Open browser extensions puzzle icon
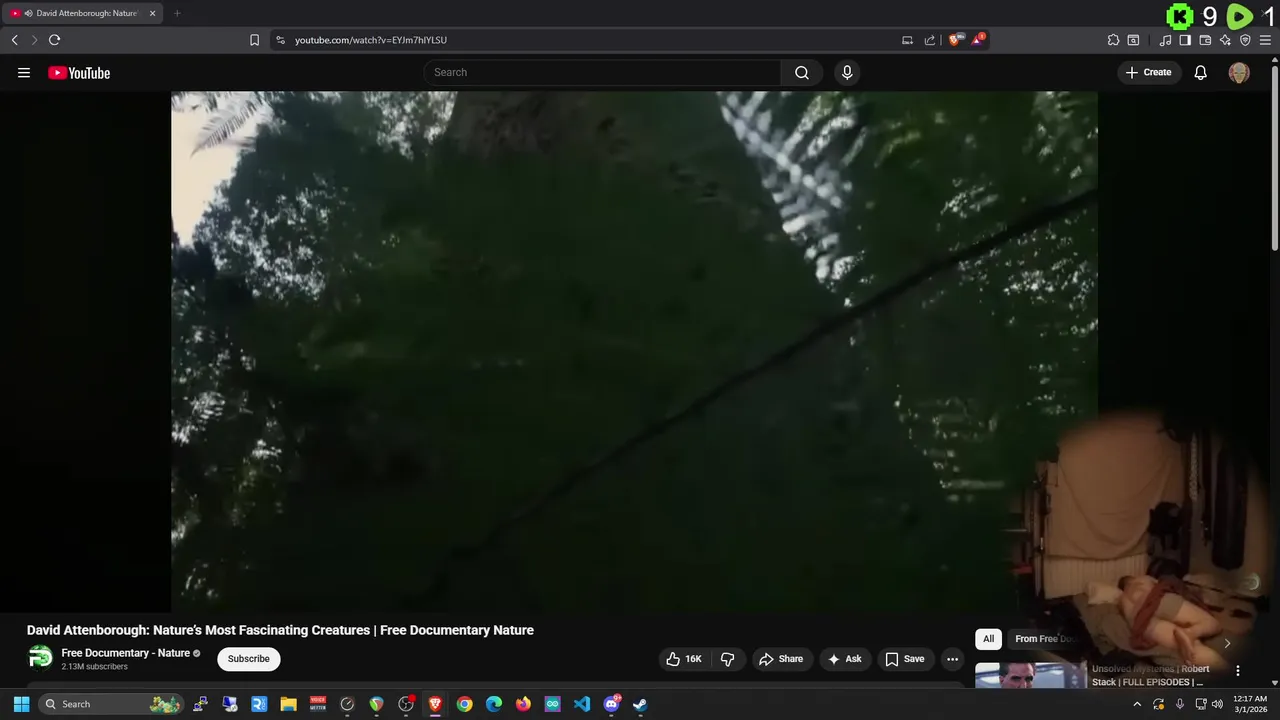 (x=1113, y=40)
